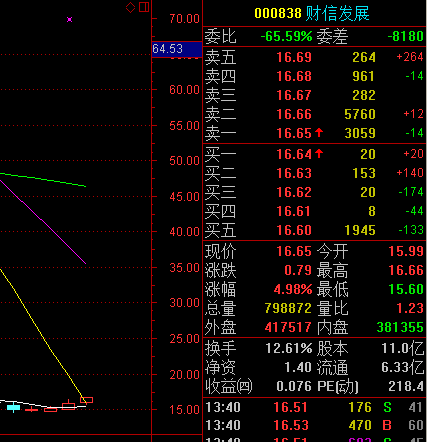The width and height of the screenshot is (427, 442).
Task: Click the 卖一 volume 3059
Action: tap(360, 133)
